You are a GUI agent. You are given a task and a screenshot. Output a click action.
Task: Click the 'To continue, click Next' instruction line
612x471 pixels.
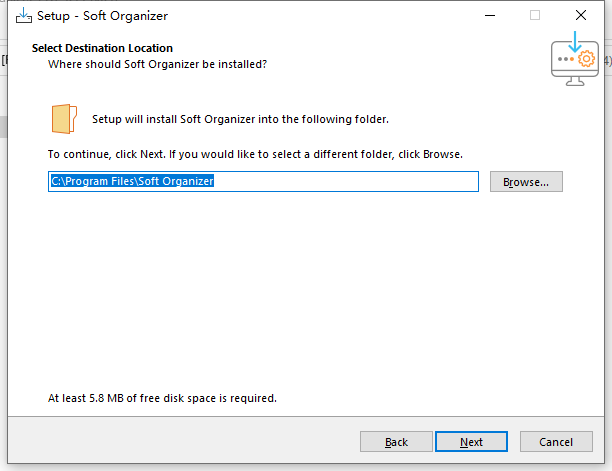pos(255,154)
